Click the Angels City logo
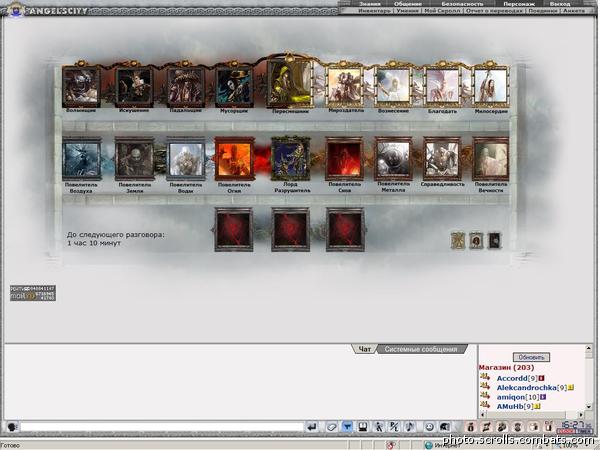Viewport: 600px width, 450px height. [46, 10]
